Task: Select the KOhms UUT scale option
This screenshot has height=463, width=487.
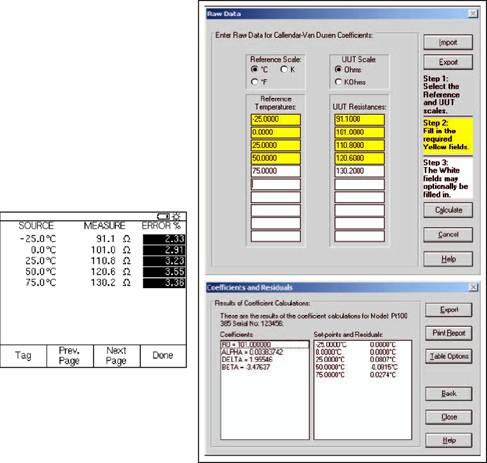Action: [338, 82]
